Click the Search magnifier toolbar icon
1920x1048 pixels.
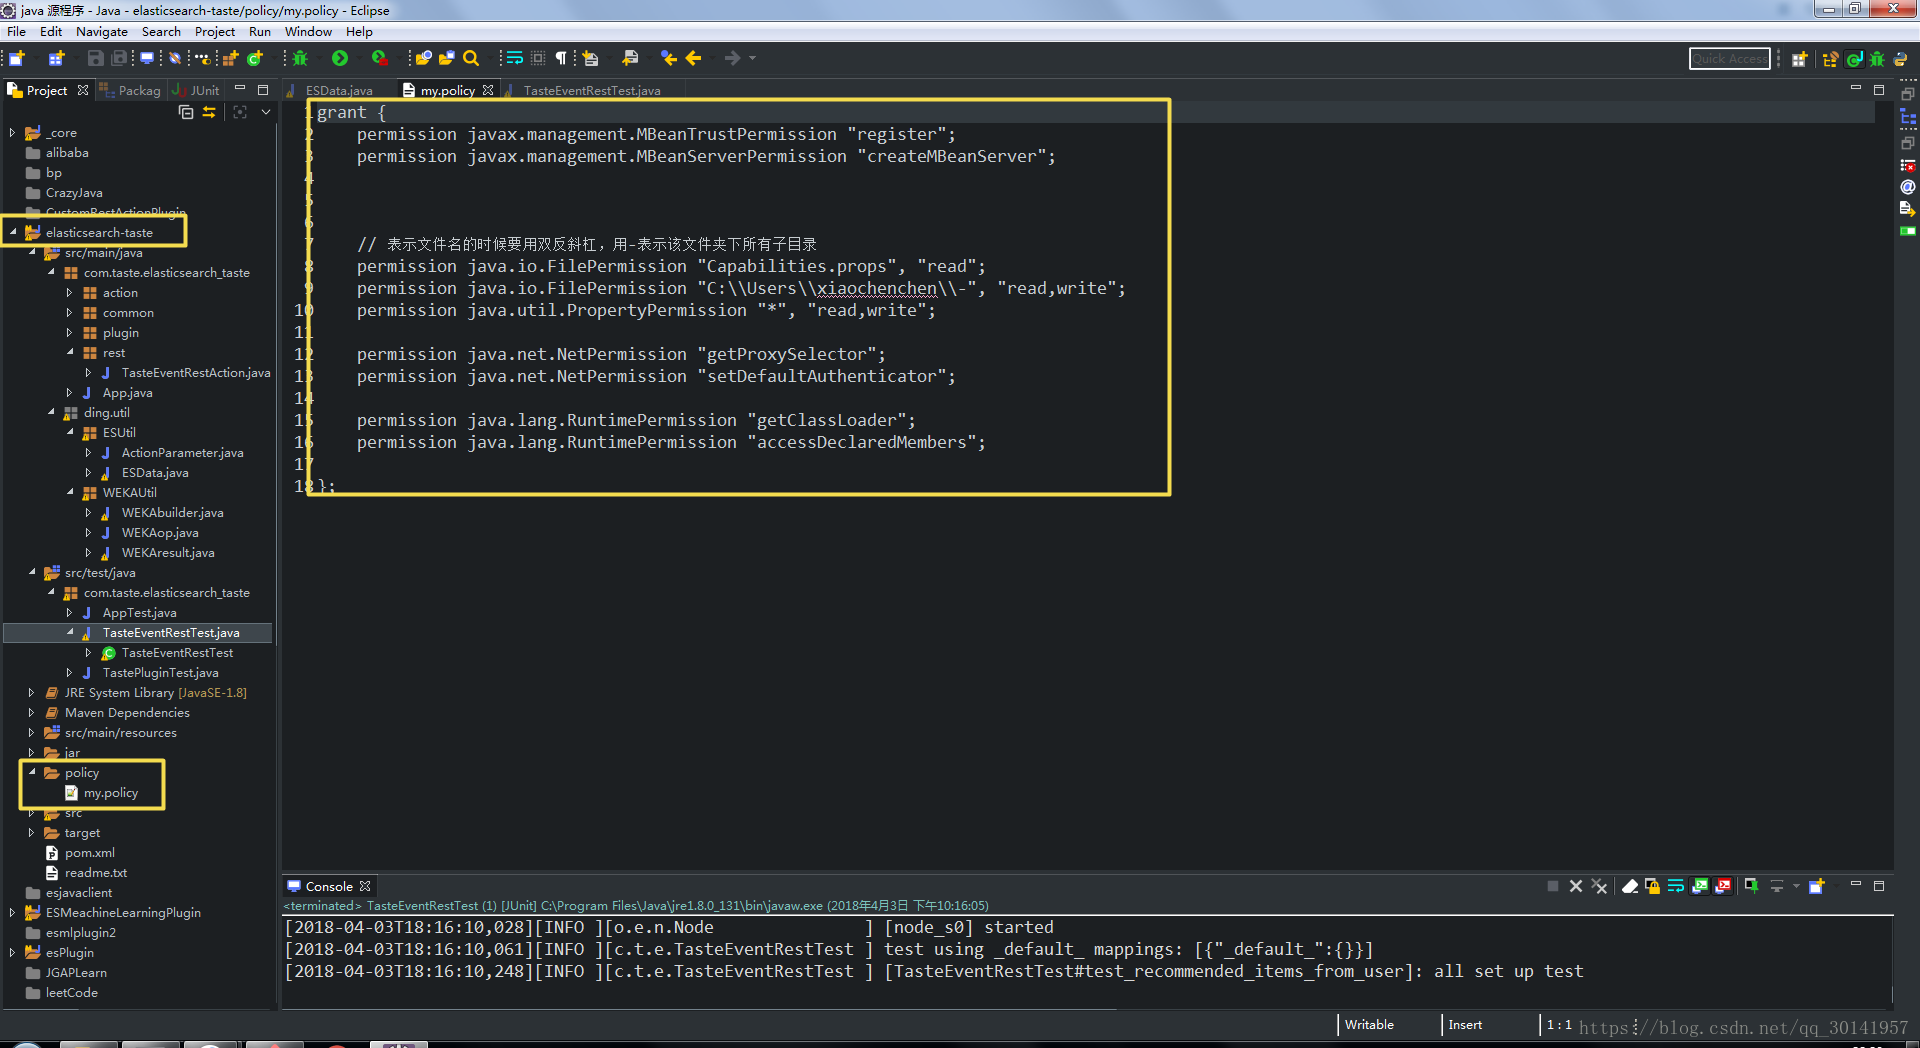click(471, 58)
